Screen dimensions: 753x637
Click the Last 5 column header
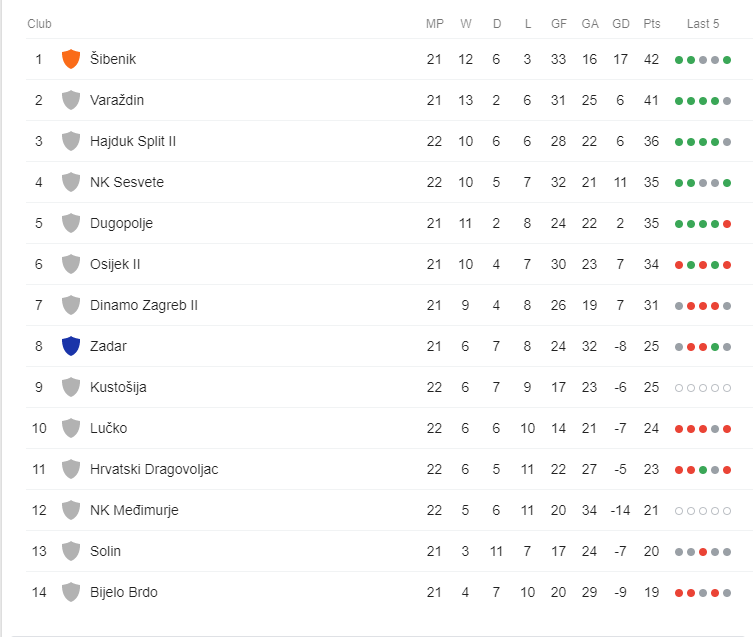coord(703,23)
